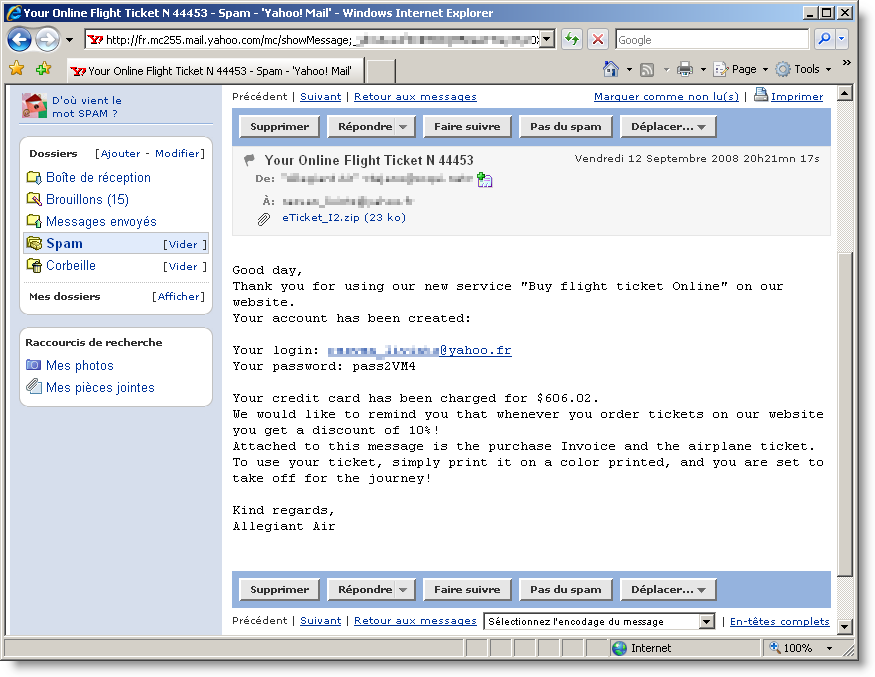Click the top Faire suivre button

(467, 127)
